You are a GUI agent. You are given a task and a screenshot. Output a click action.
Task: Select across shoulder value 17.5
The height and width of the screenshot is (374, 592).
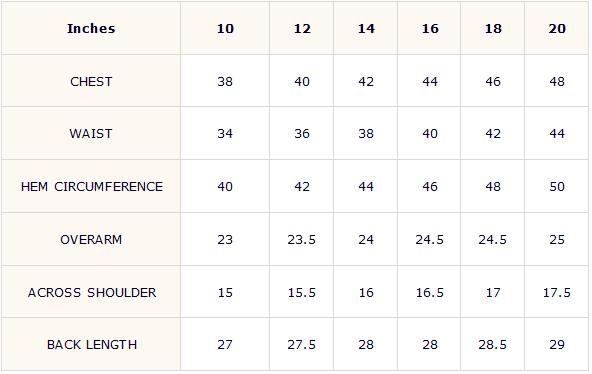pos(557,292)
